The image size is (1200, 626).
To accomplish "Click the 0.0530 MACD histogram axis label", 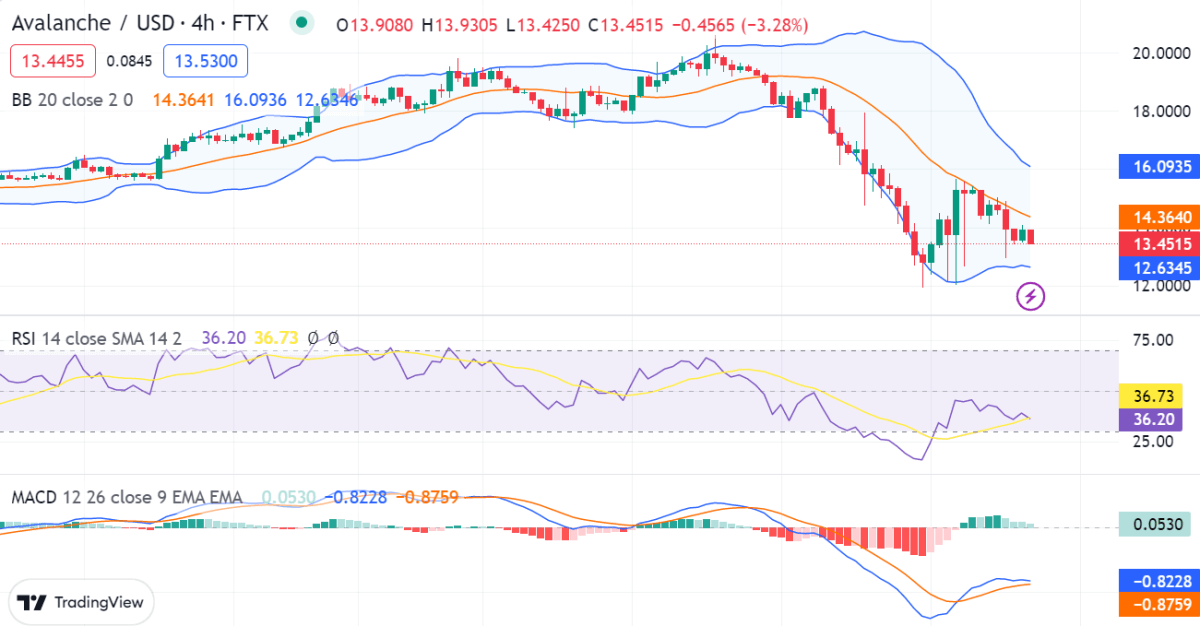I will (1157, 524).
